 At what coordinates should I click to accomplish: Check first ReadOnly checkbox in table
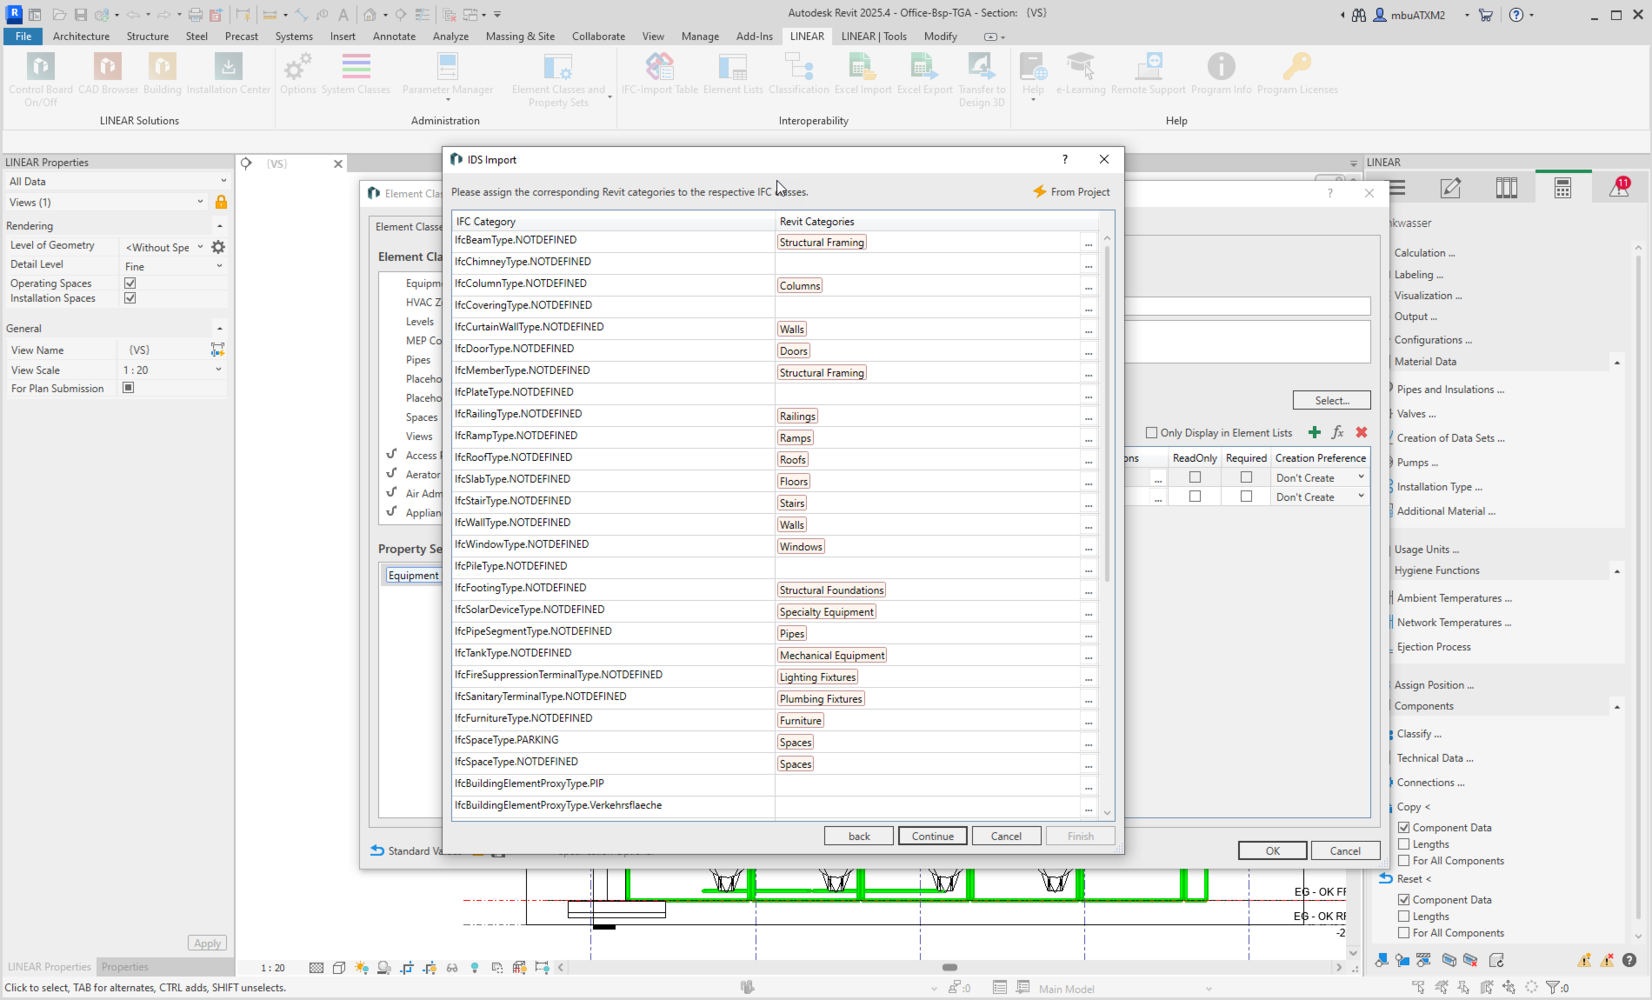click(1195, 478)
